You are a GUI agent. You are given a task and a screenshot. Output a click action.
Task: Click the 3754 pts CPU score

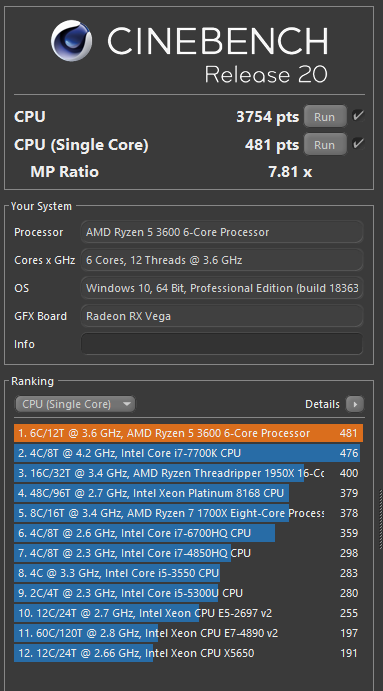point(268,117)
